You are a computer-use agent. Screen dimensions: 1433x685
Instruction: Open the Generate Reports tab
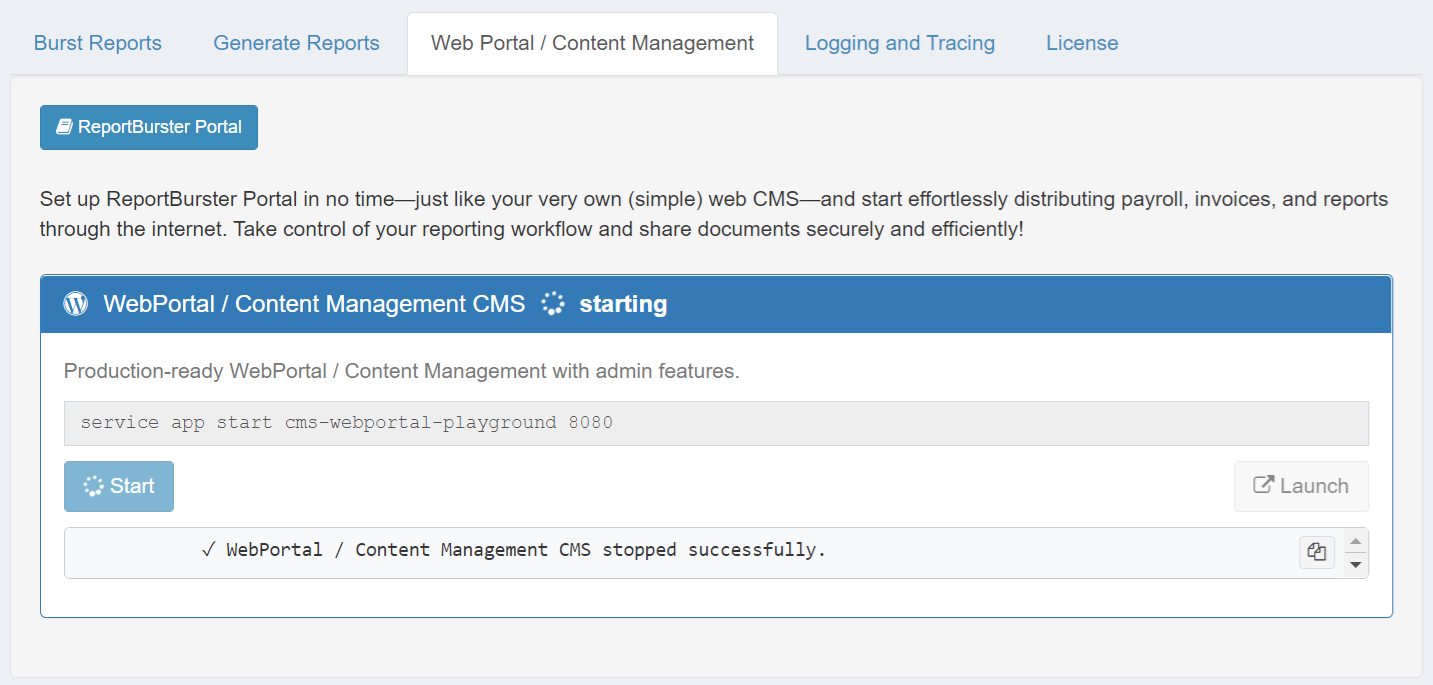coord(296,43)
